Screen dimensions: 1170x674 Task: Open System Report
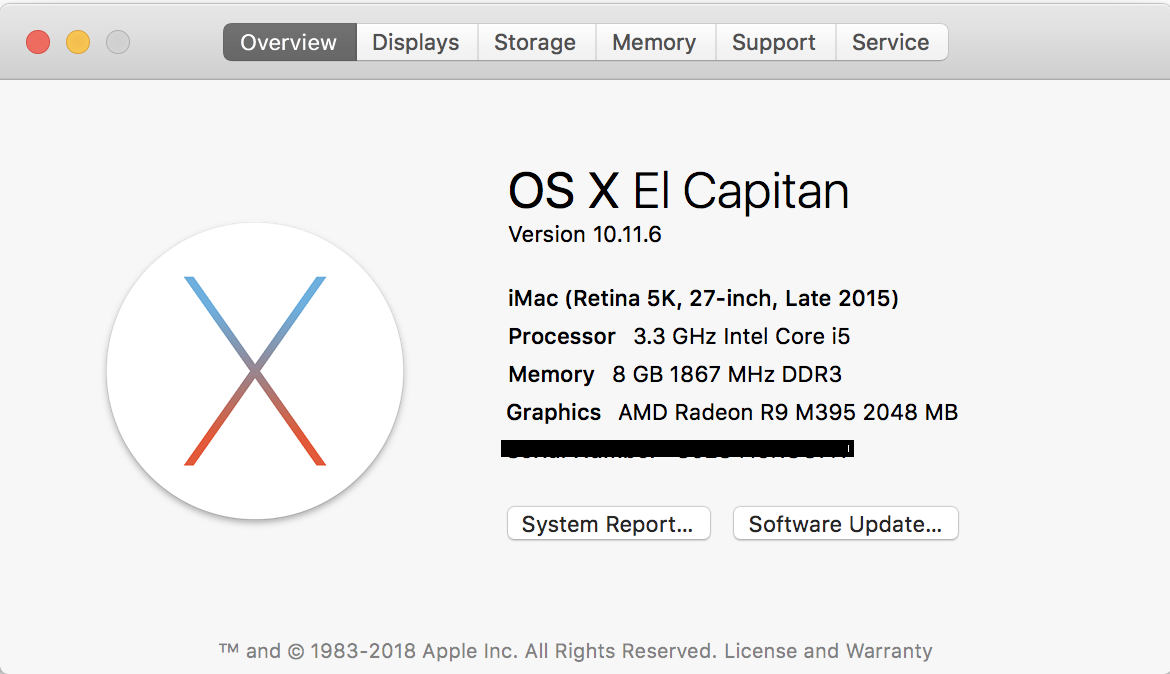(608, 524)
